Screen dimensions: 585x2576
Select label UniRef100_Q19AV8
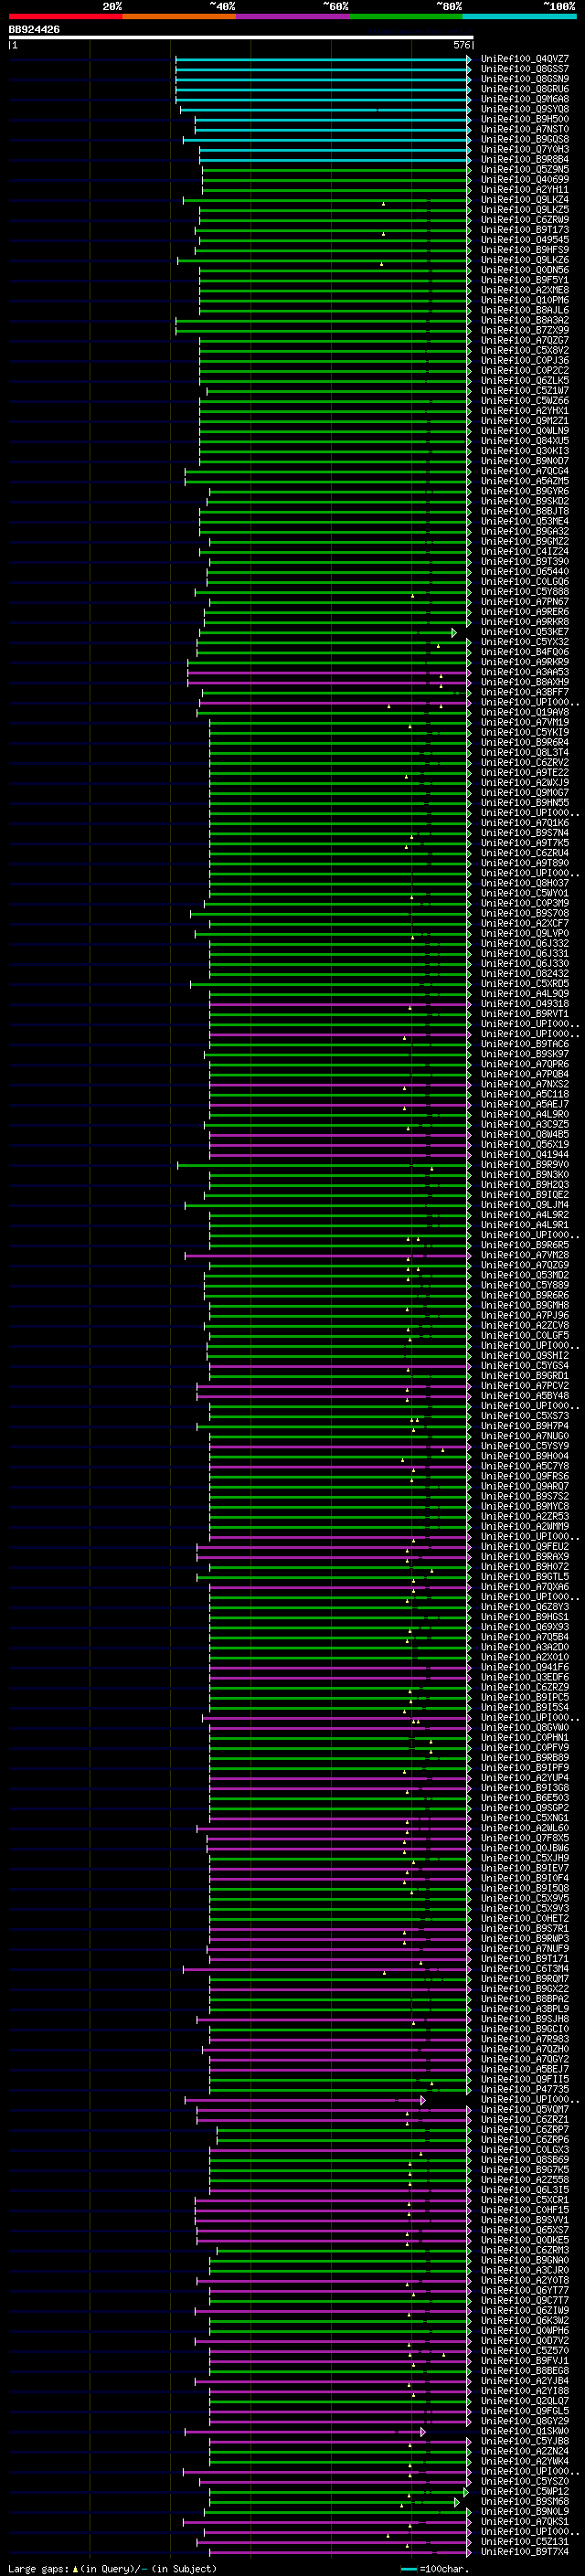(525, 713)
